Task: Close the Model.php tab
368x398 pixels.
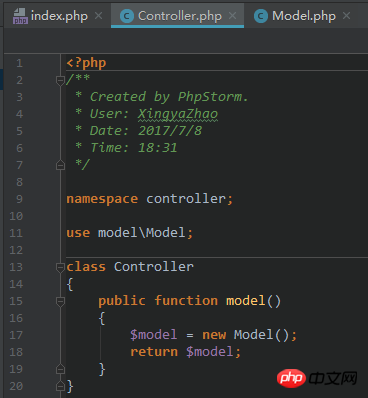Action: point(347,16)
